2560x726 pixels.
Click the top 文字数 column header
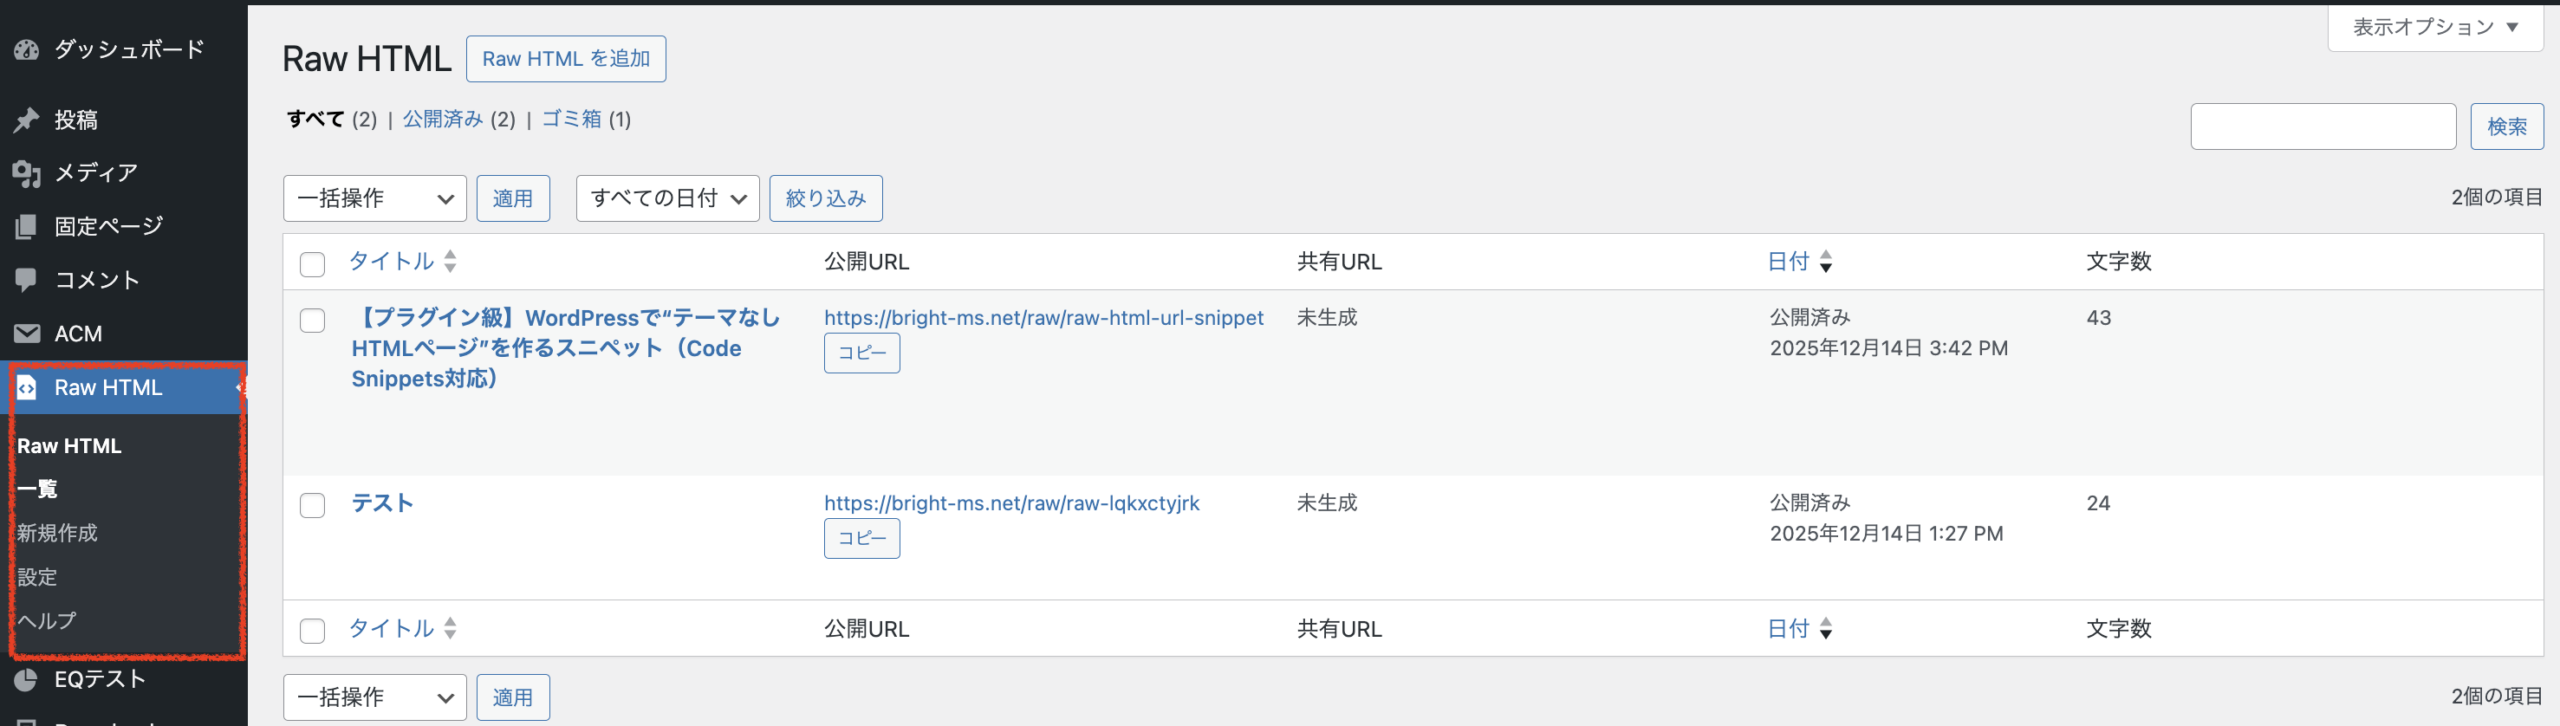click(x=2119, y=262)
